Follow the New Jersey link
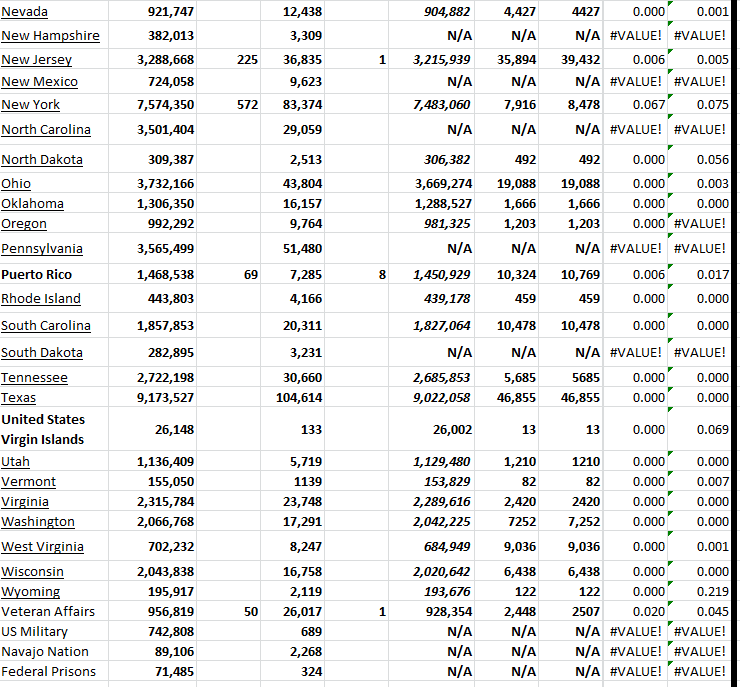Image resolution: width=740 pixels, height=687 pixels. click(36, 60)
